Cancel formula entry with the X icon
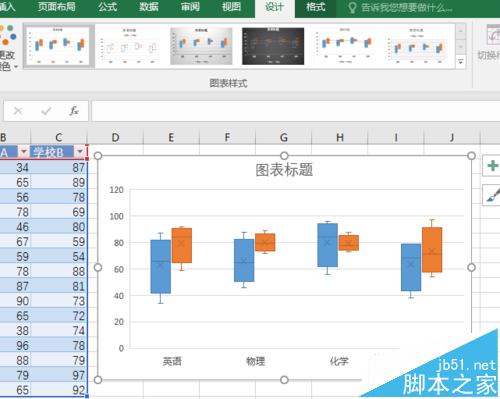This screenshot has height=399, width=500. click(x=18, y=111)
